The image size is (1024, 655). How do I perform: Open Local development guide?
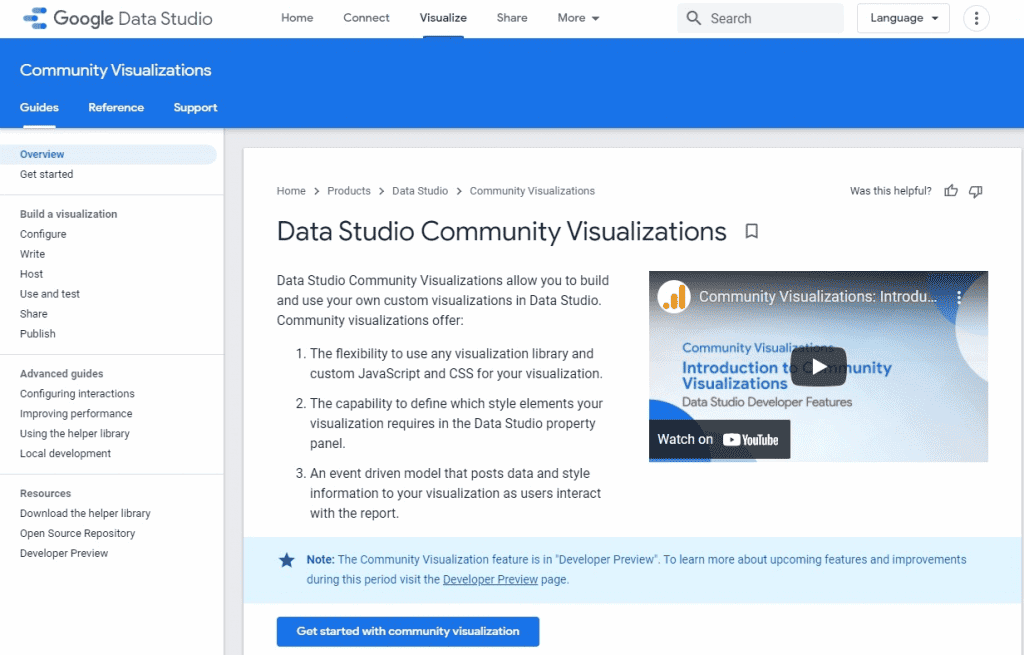click(65, 453)
